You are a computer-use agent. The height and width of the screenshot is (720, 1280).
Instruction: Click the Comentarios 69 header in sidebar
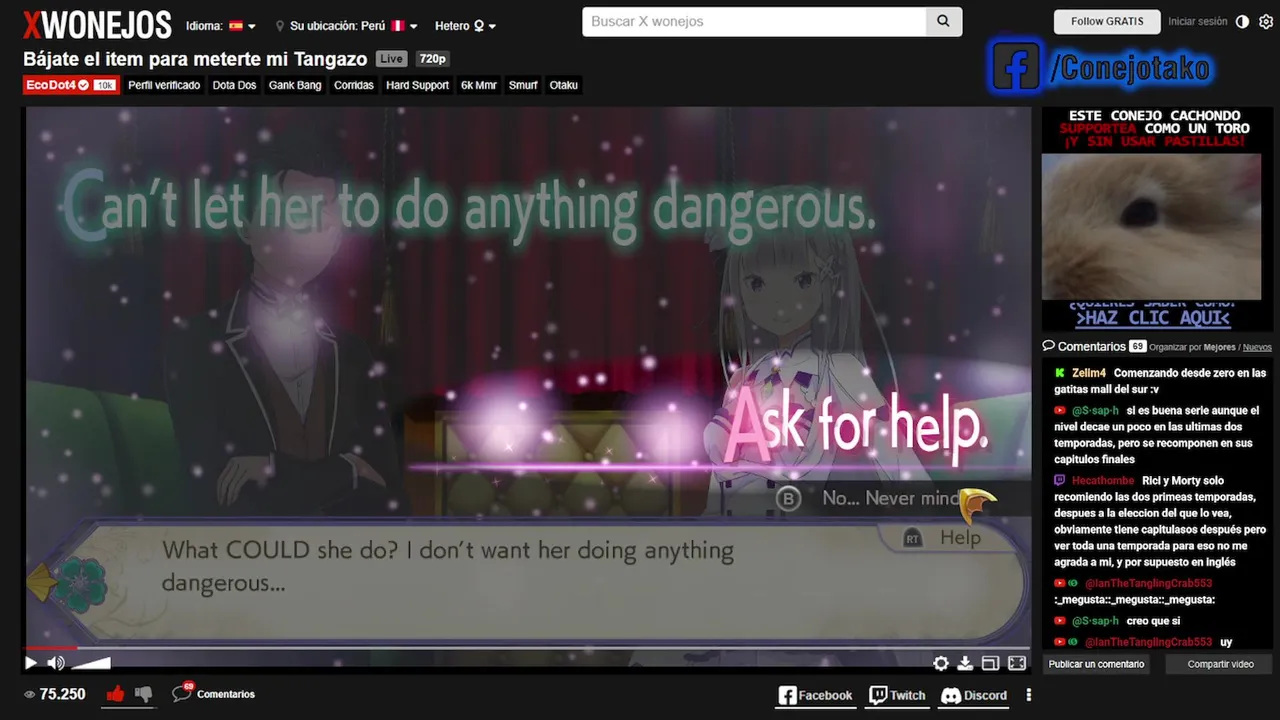(1093, 346)
